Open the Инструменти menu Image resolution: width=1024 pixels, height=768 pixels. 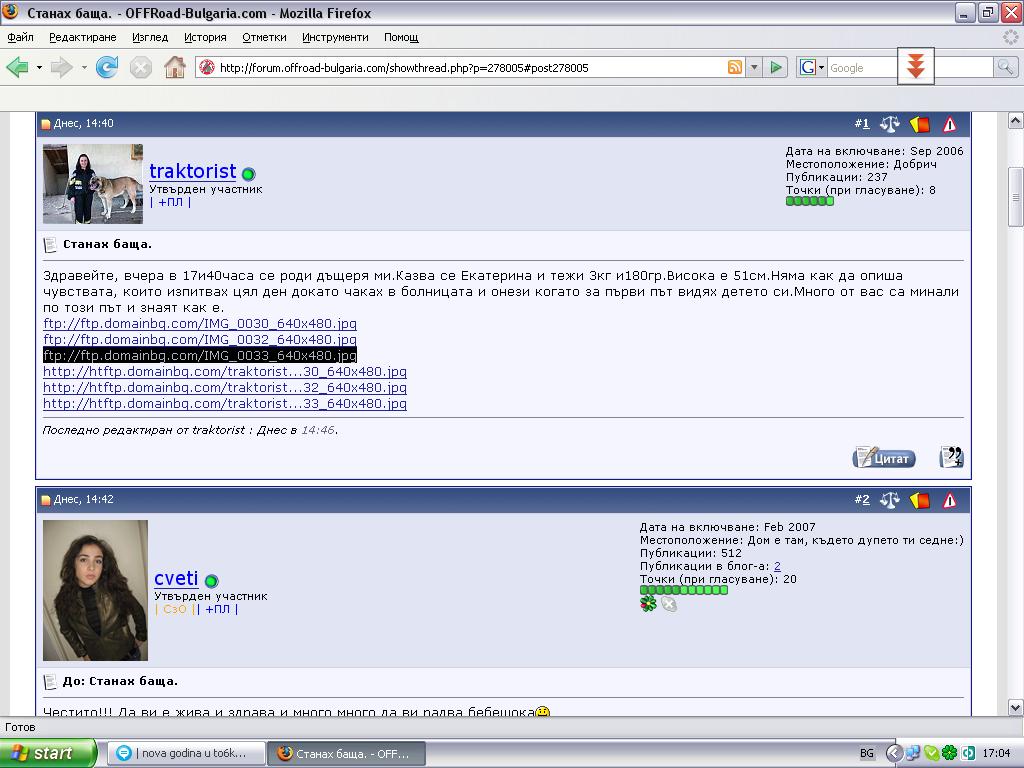[335, 37]
